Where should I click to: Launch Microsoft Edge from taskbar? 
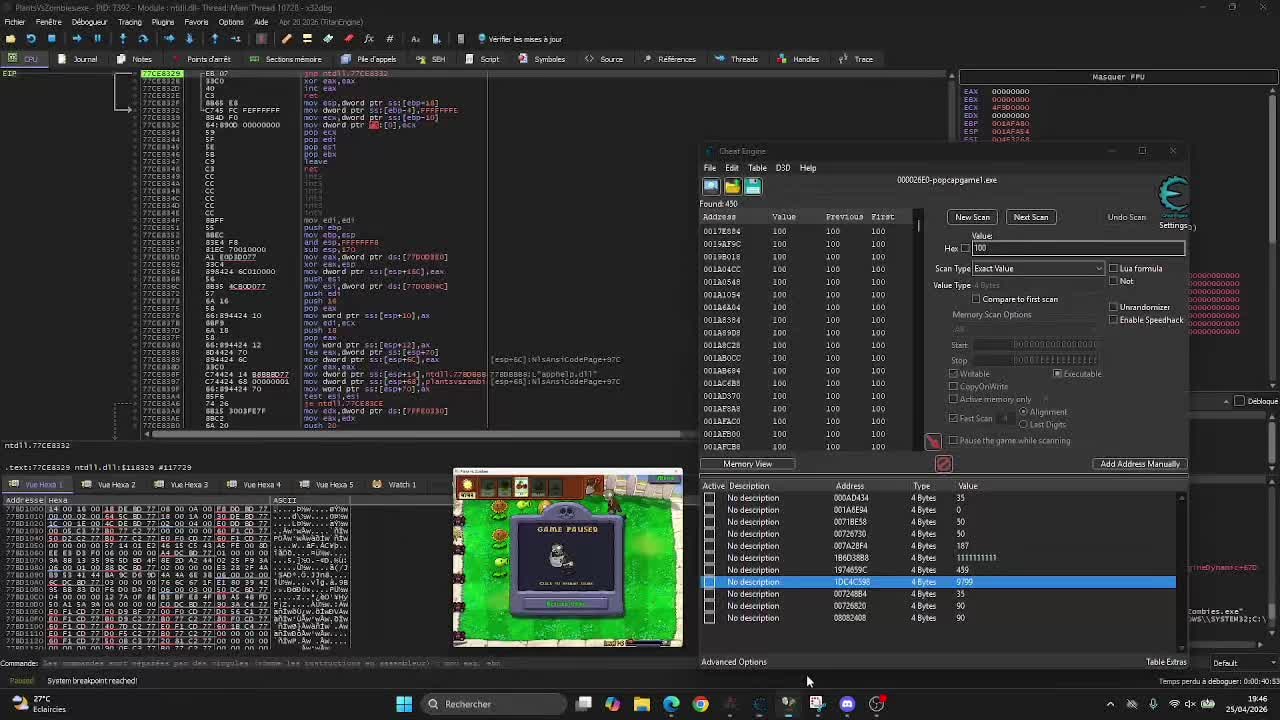[671, 704]
